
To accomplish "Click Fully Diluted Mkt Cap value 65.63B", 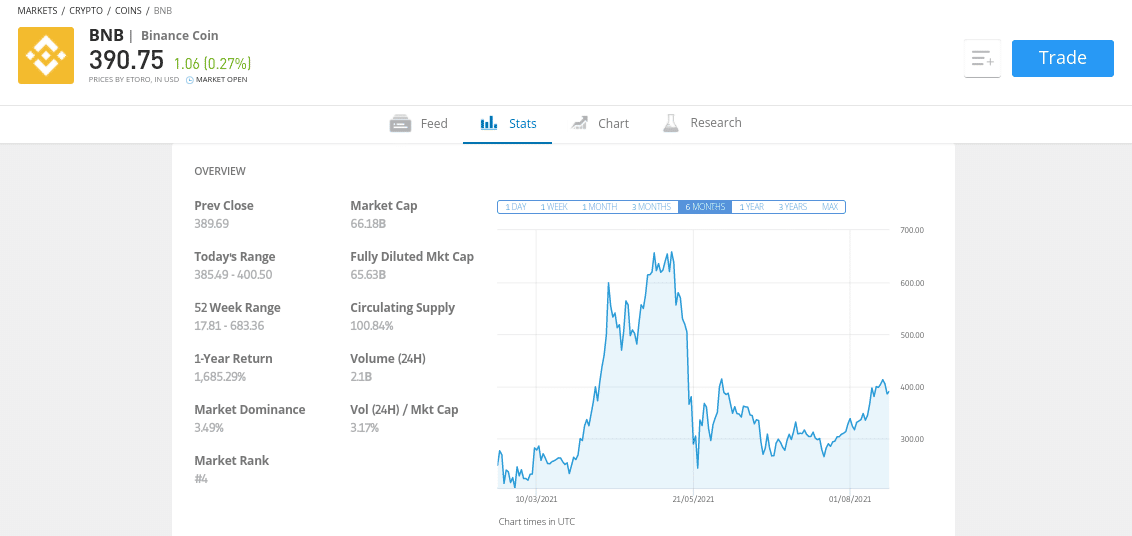I will (368, 275).
